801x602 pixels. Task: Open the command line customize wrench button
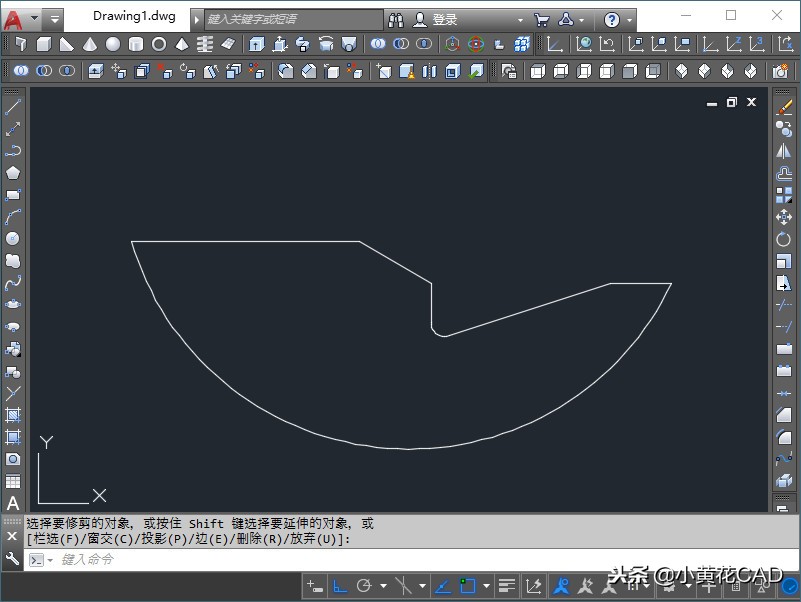12,560
